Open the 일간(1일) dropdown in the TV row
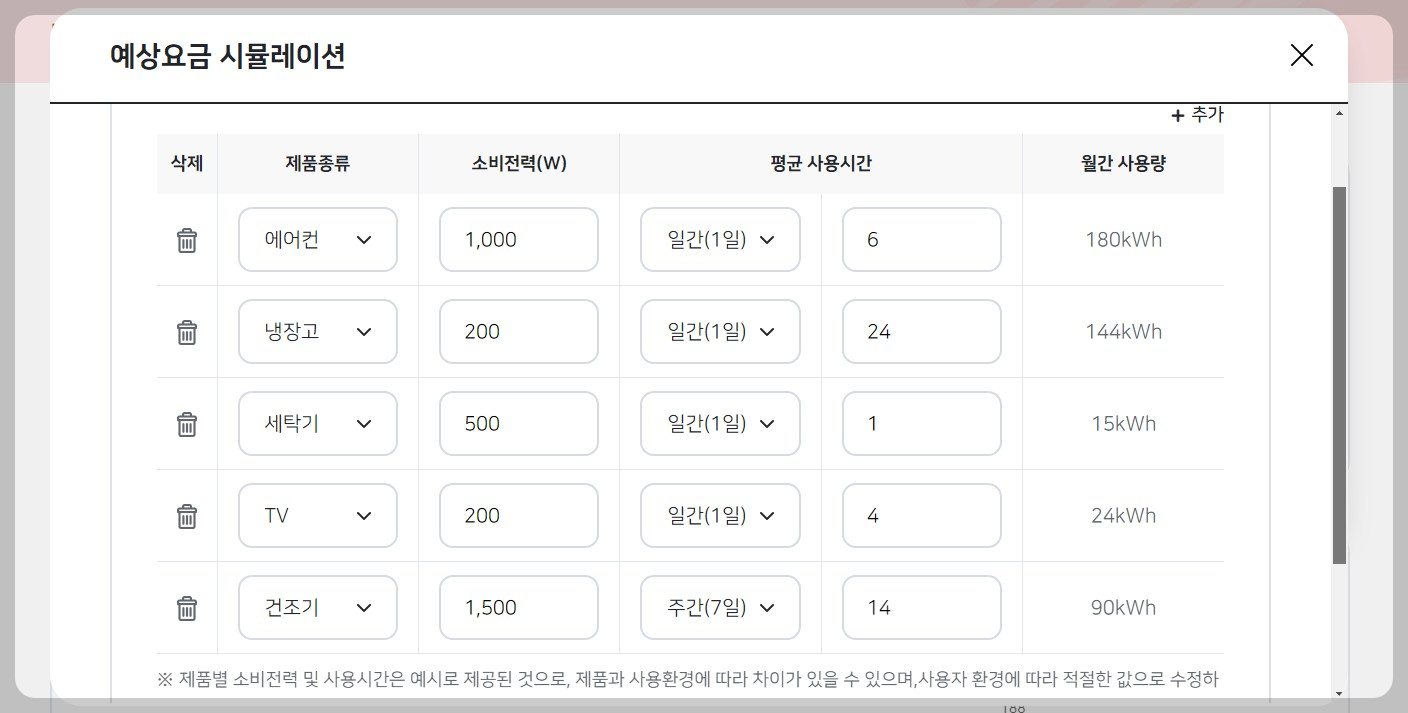 click(x=719, y=515)
